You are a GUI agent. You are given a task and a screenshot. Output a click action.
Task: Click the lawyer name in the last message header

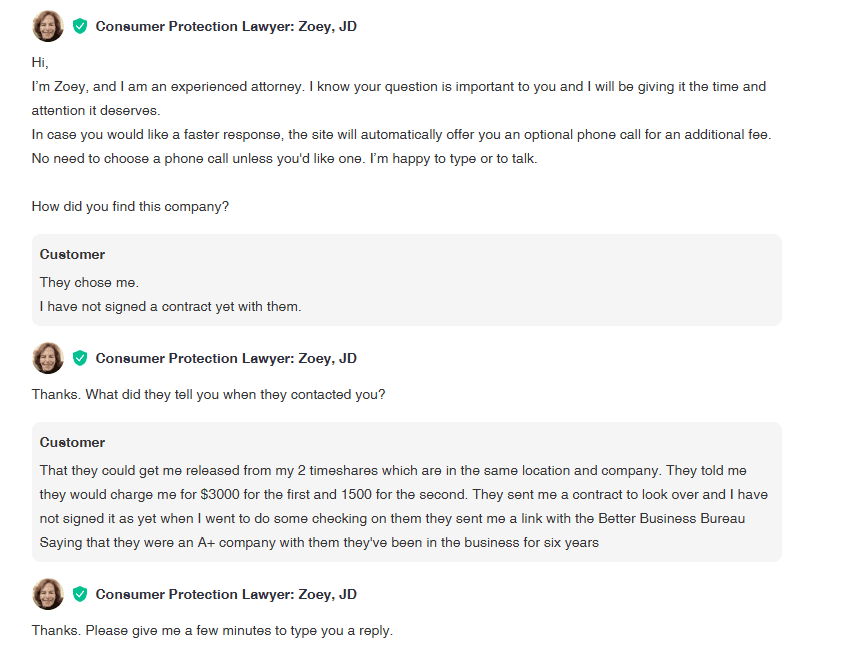click(226, 595)
